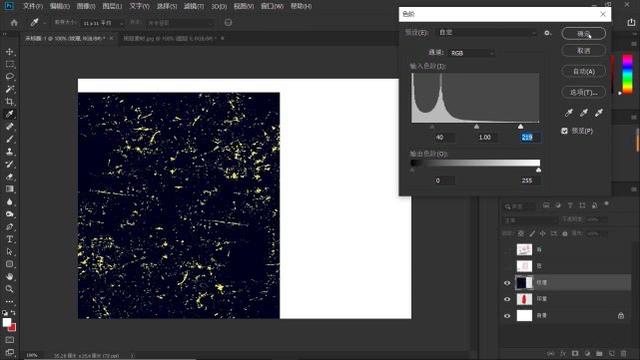Hide the white background layer

tap(507, 316)
